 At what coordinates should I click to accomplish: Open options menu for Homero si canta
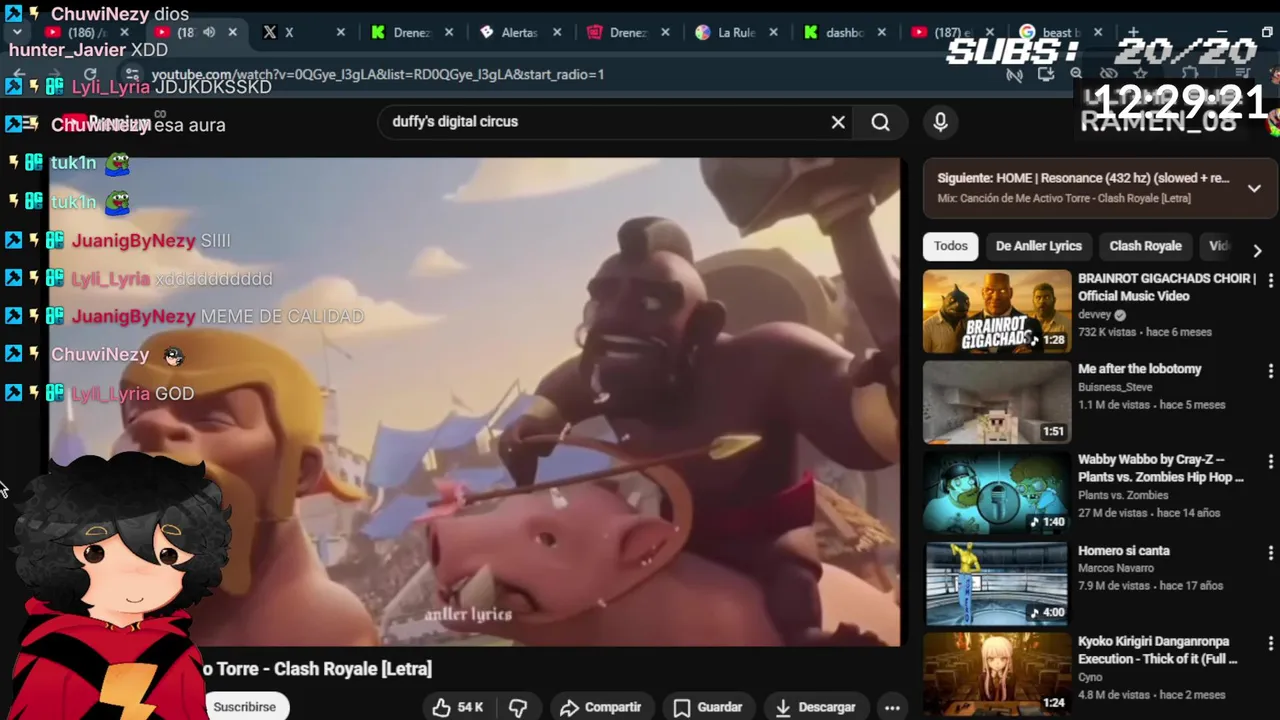(1270, 553)
